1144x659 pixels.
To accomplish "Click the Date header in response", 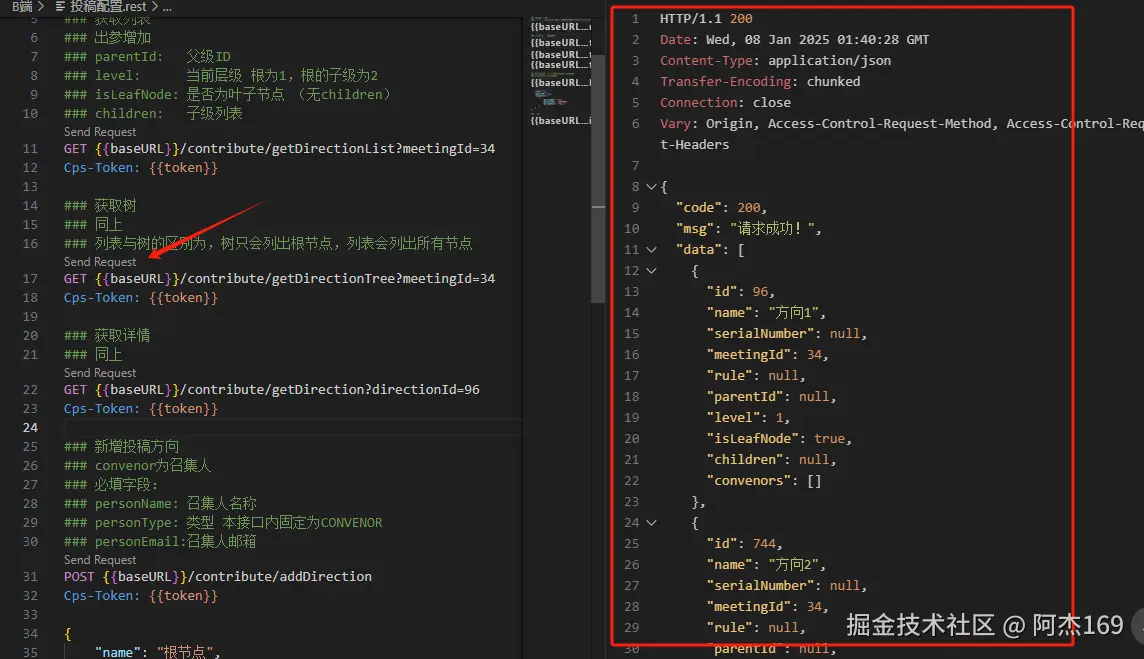I will pyautogui.click(x=794, y=39).
